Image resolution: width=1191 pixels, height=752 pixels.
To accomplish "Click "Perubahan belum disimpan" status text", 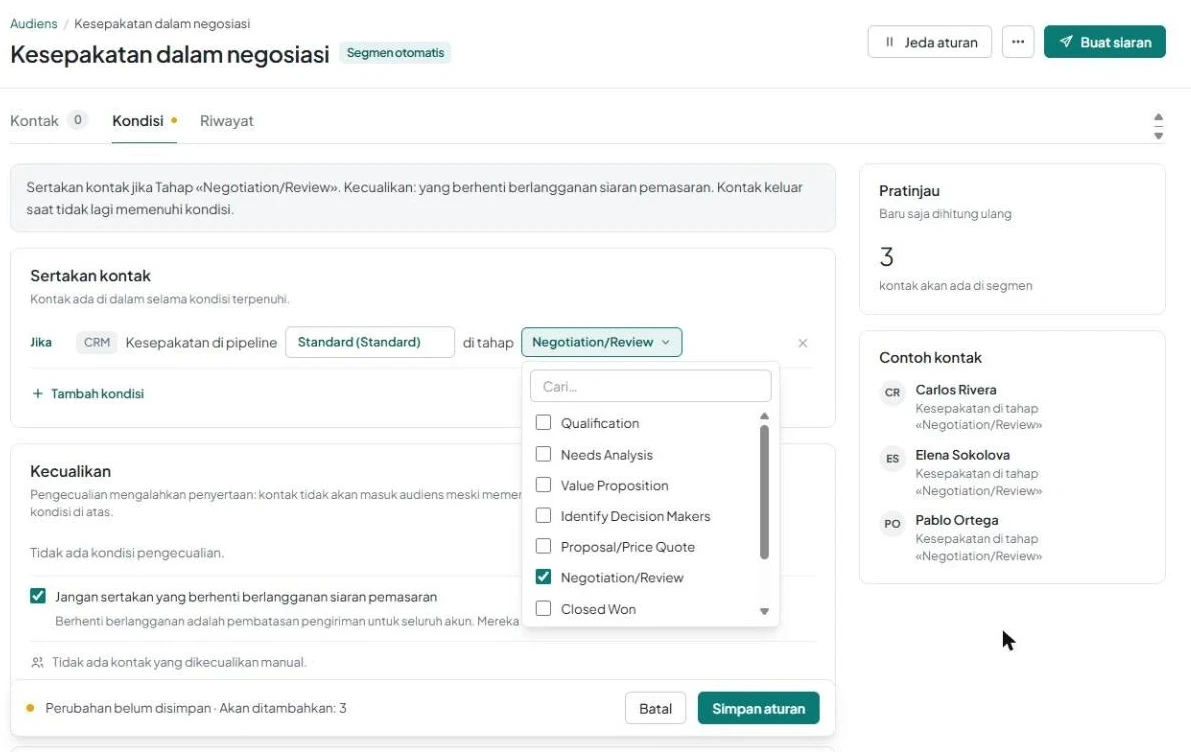I will 128,708.
